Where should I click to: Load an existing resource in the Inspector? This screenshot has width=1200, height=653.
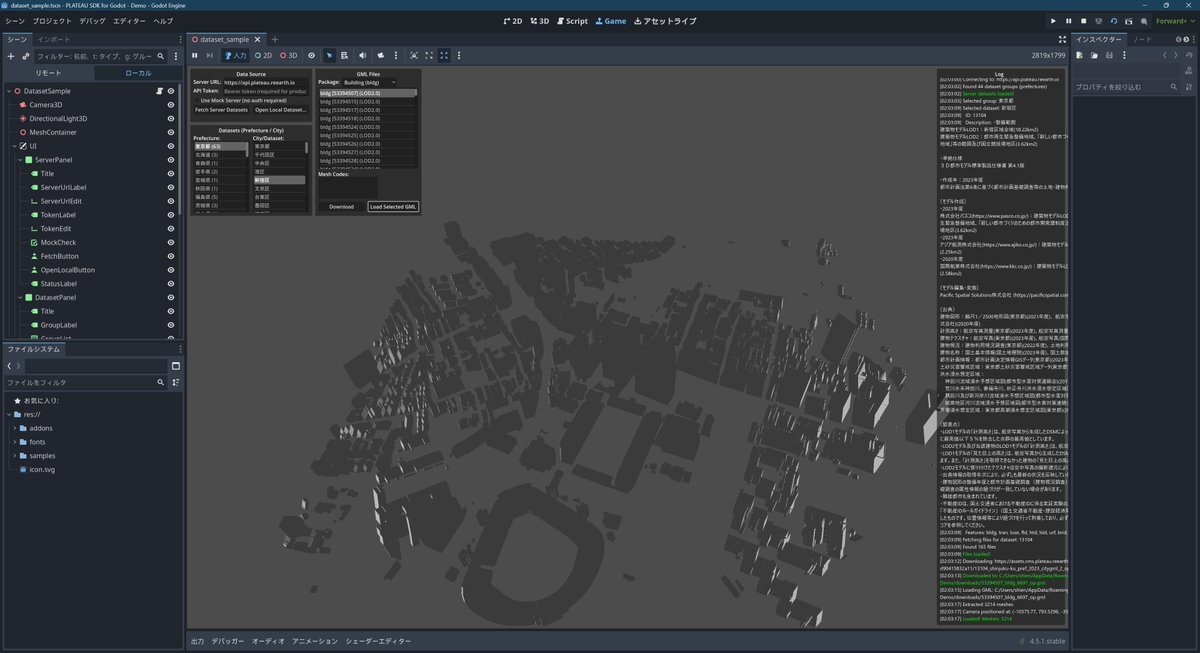1093,56
